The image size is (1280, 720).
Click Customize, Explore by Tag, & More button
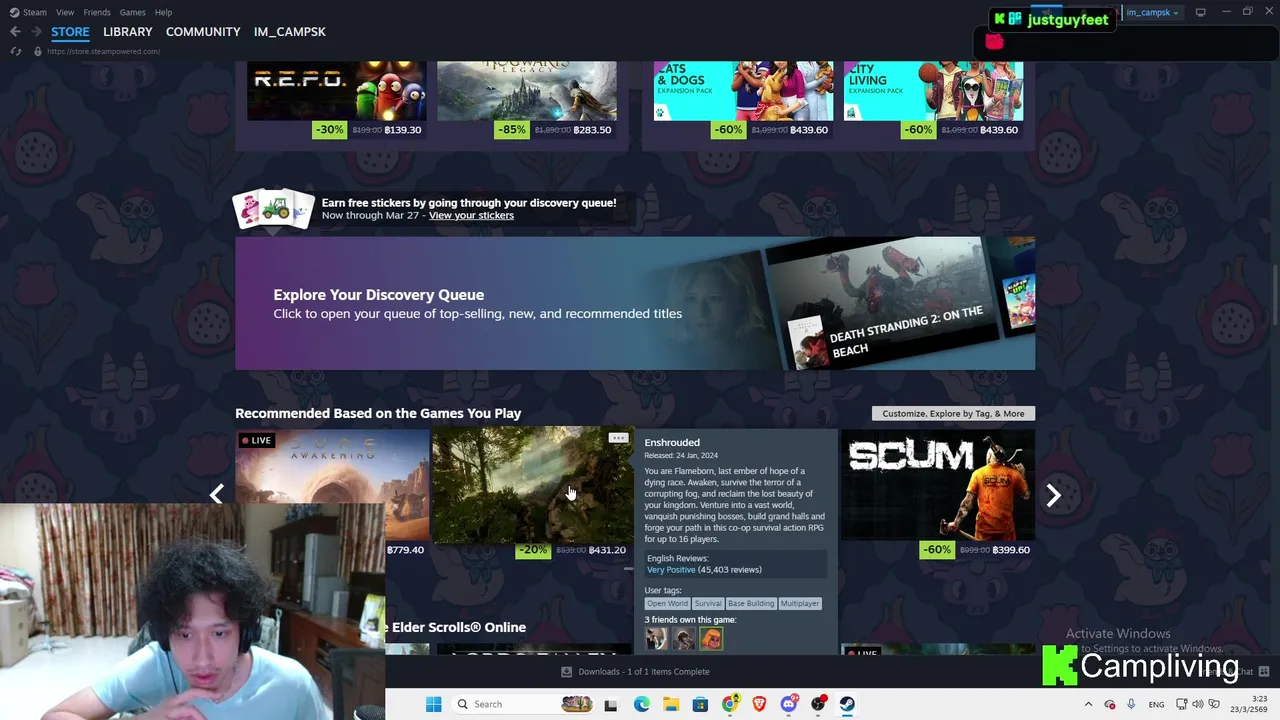[953, 413]
